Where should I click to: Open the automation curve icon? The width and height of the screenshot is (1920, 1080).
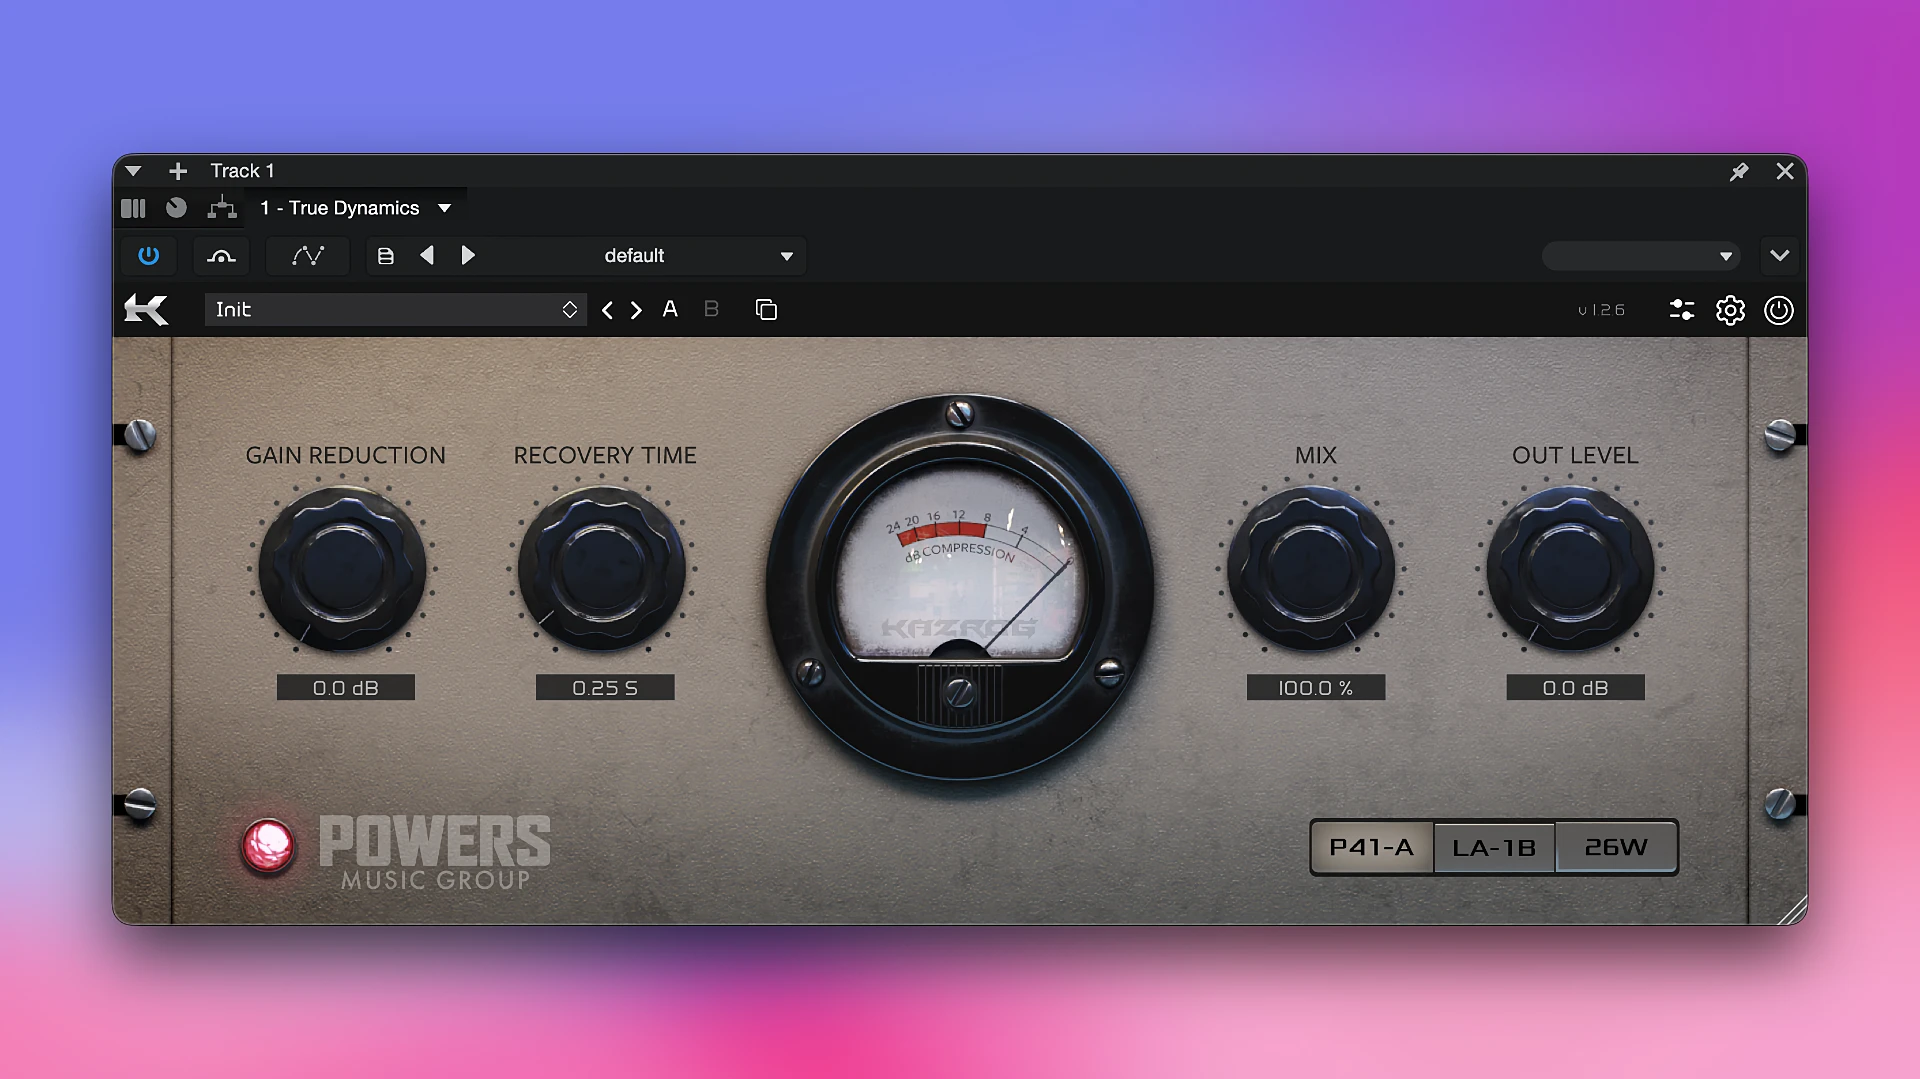point(307,256)
